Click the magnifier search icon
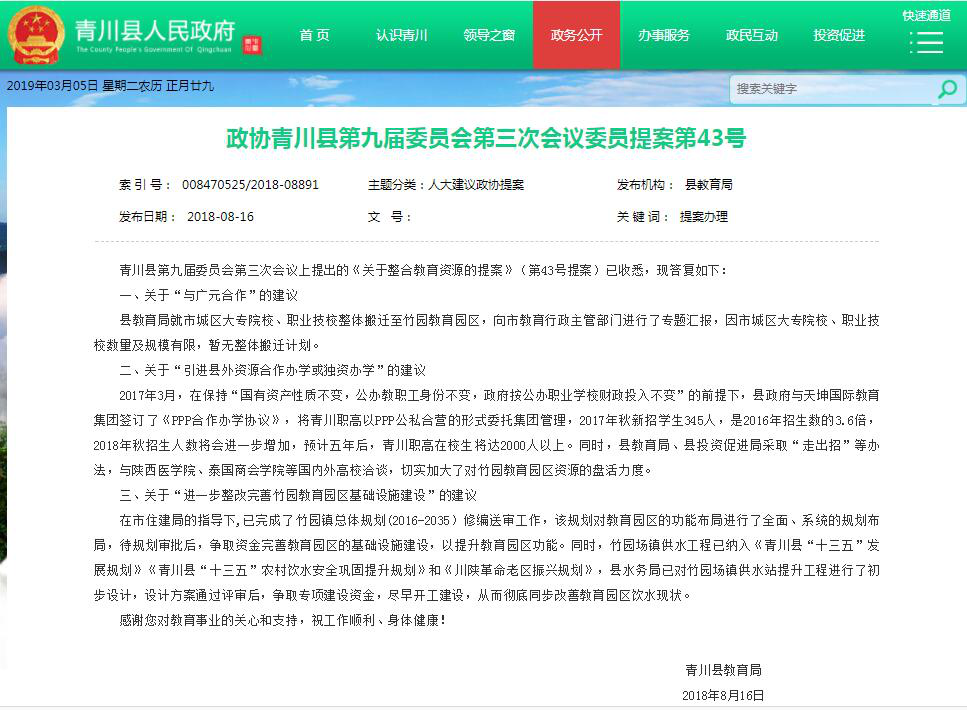967x710 pixels. [946, 89]
